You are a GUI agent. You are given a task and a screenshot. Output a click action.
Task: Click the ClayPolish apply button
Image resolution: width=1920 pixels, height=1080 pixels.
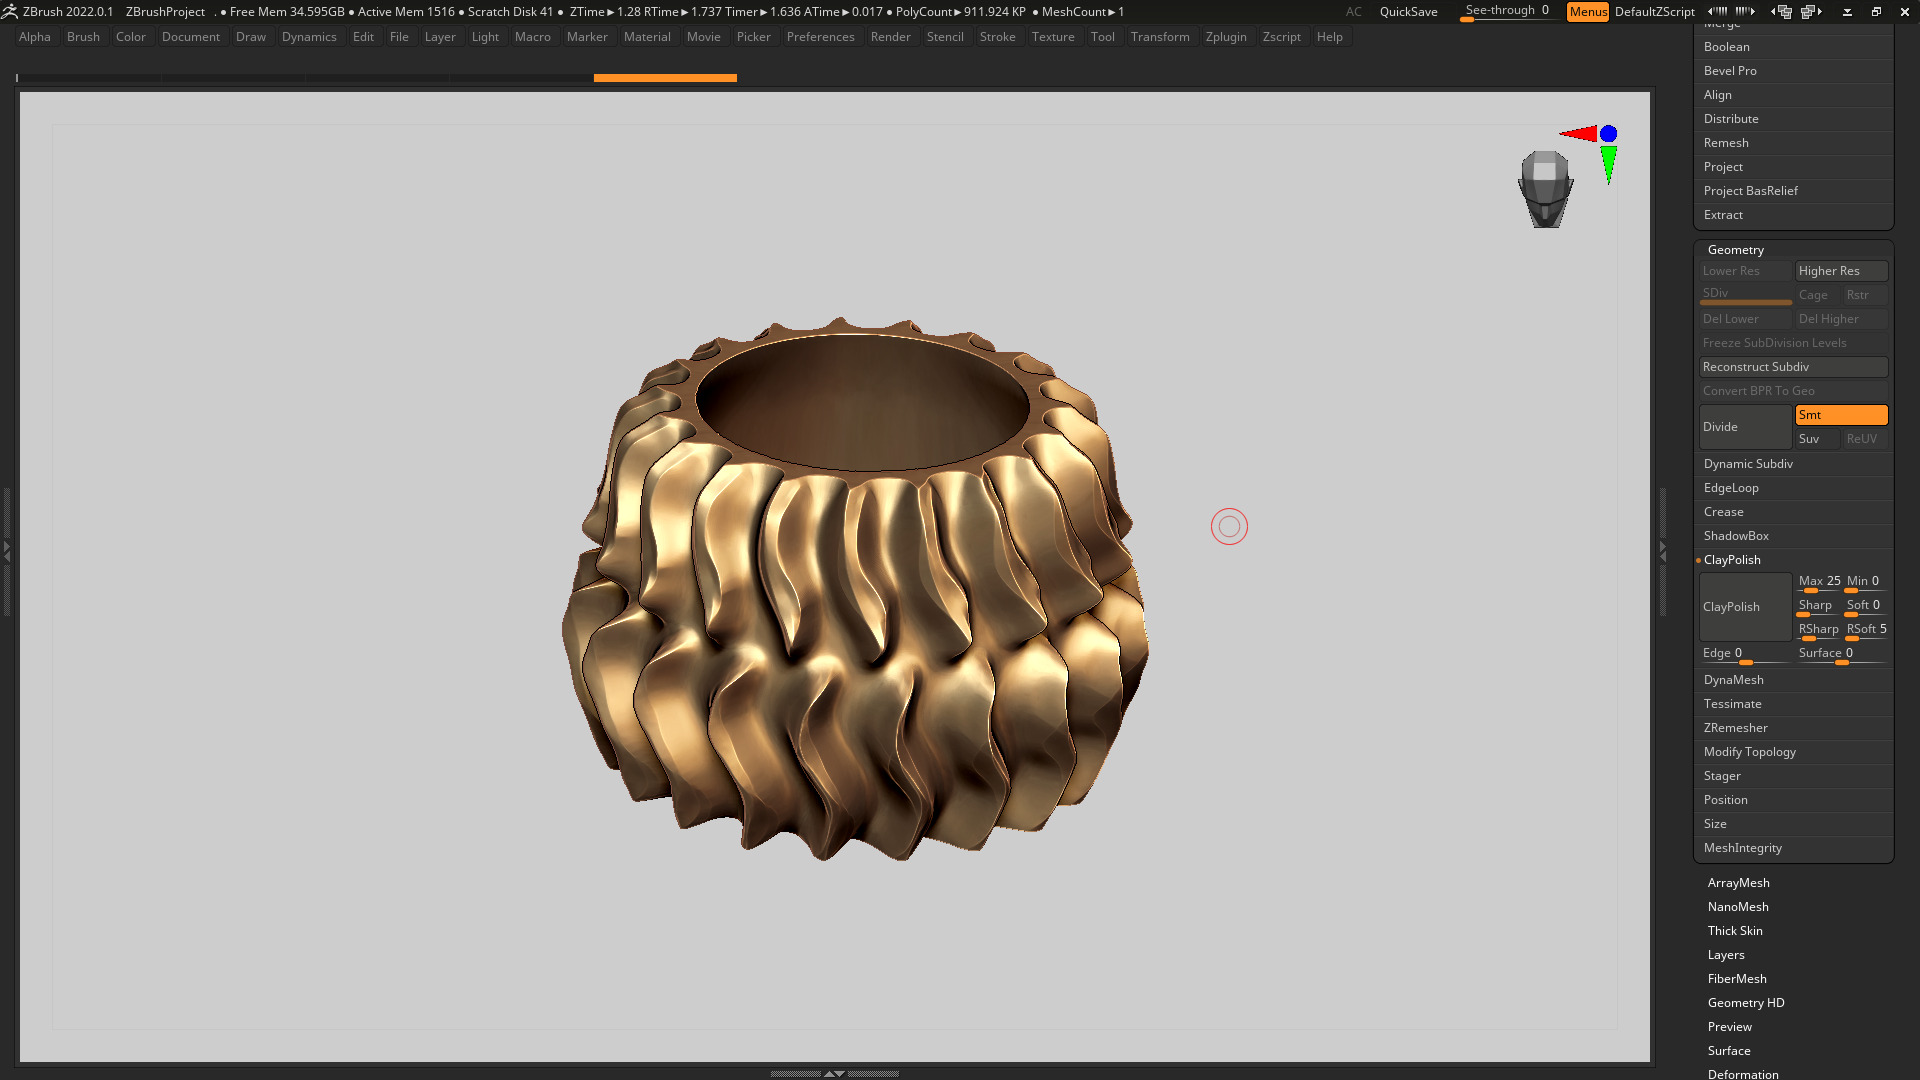click(x=1745, y=607)
